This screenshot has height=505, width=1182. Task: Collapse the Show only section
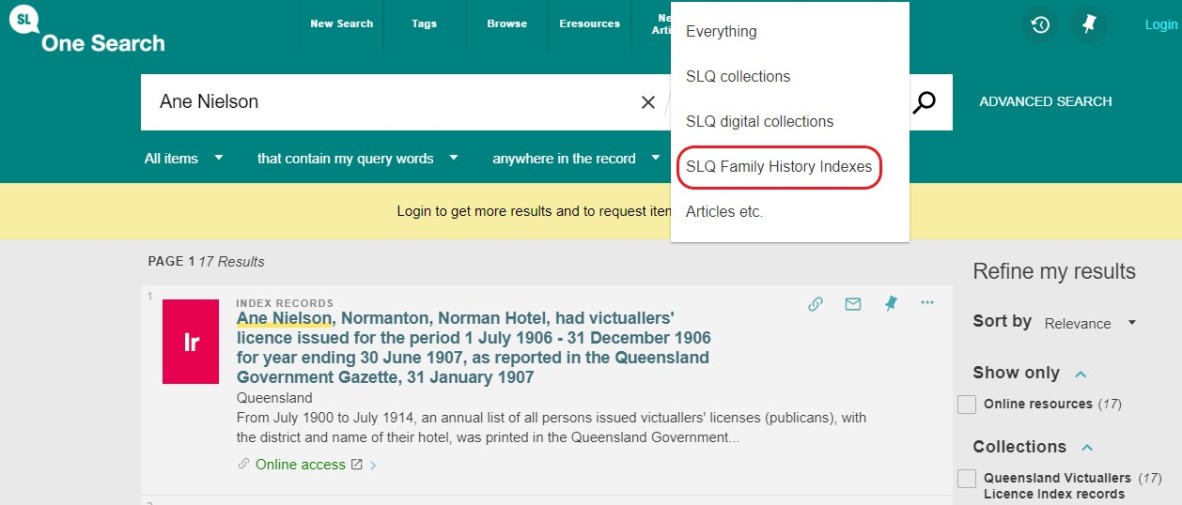click(1080, 374)
